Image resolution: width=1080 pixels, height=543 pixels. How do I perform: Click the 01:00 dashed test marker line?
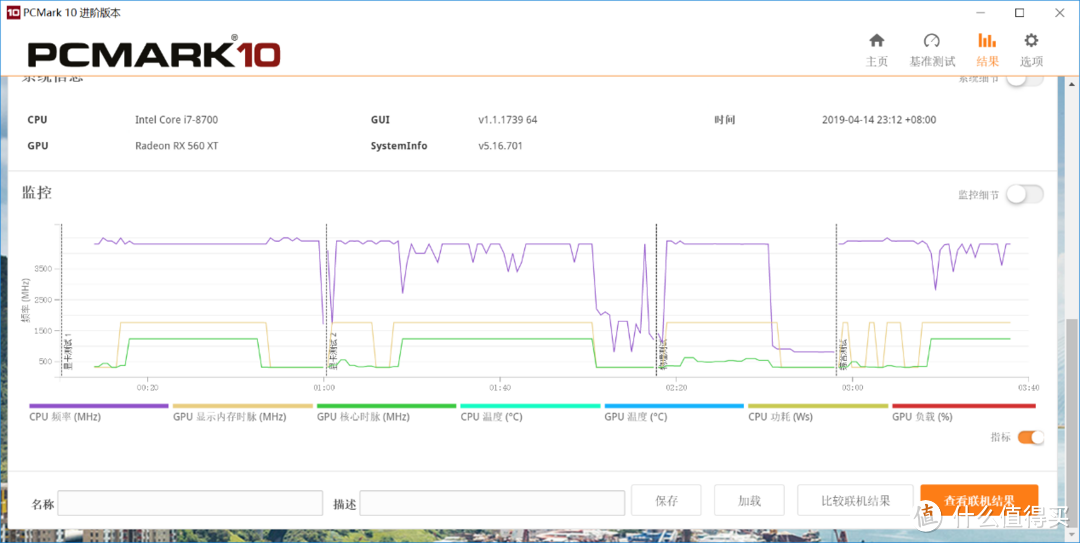(x=326, y=300)
